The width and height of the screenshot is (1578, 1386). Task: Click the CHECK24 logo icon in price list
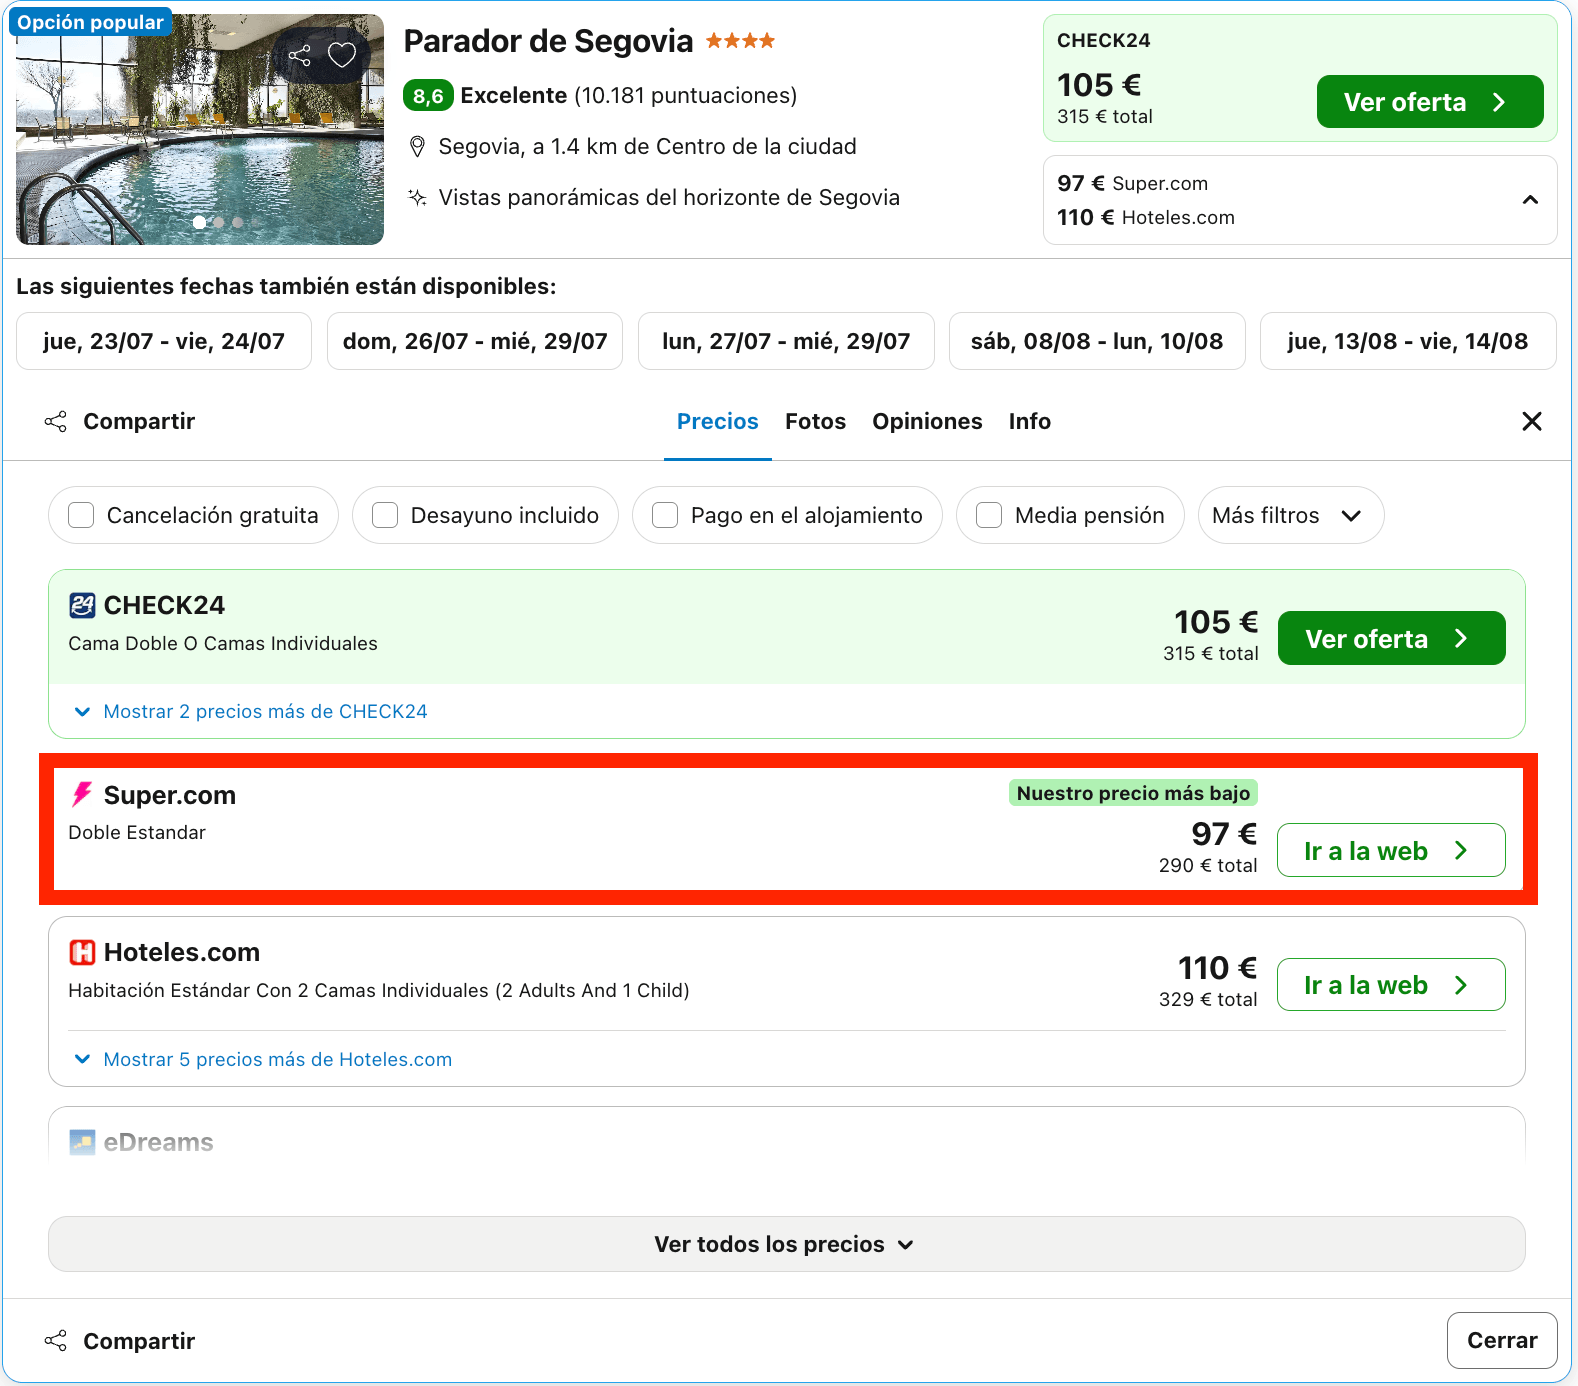[x=82, y=605]
